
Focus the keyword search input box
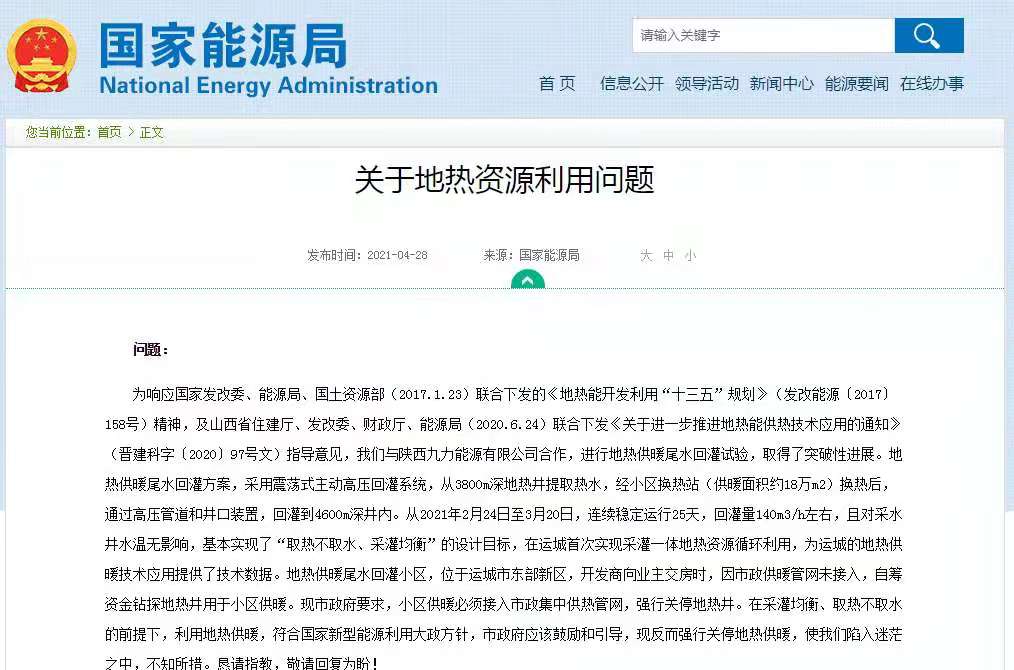[x=762, y=36]
